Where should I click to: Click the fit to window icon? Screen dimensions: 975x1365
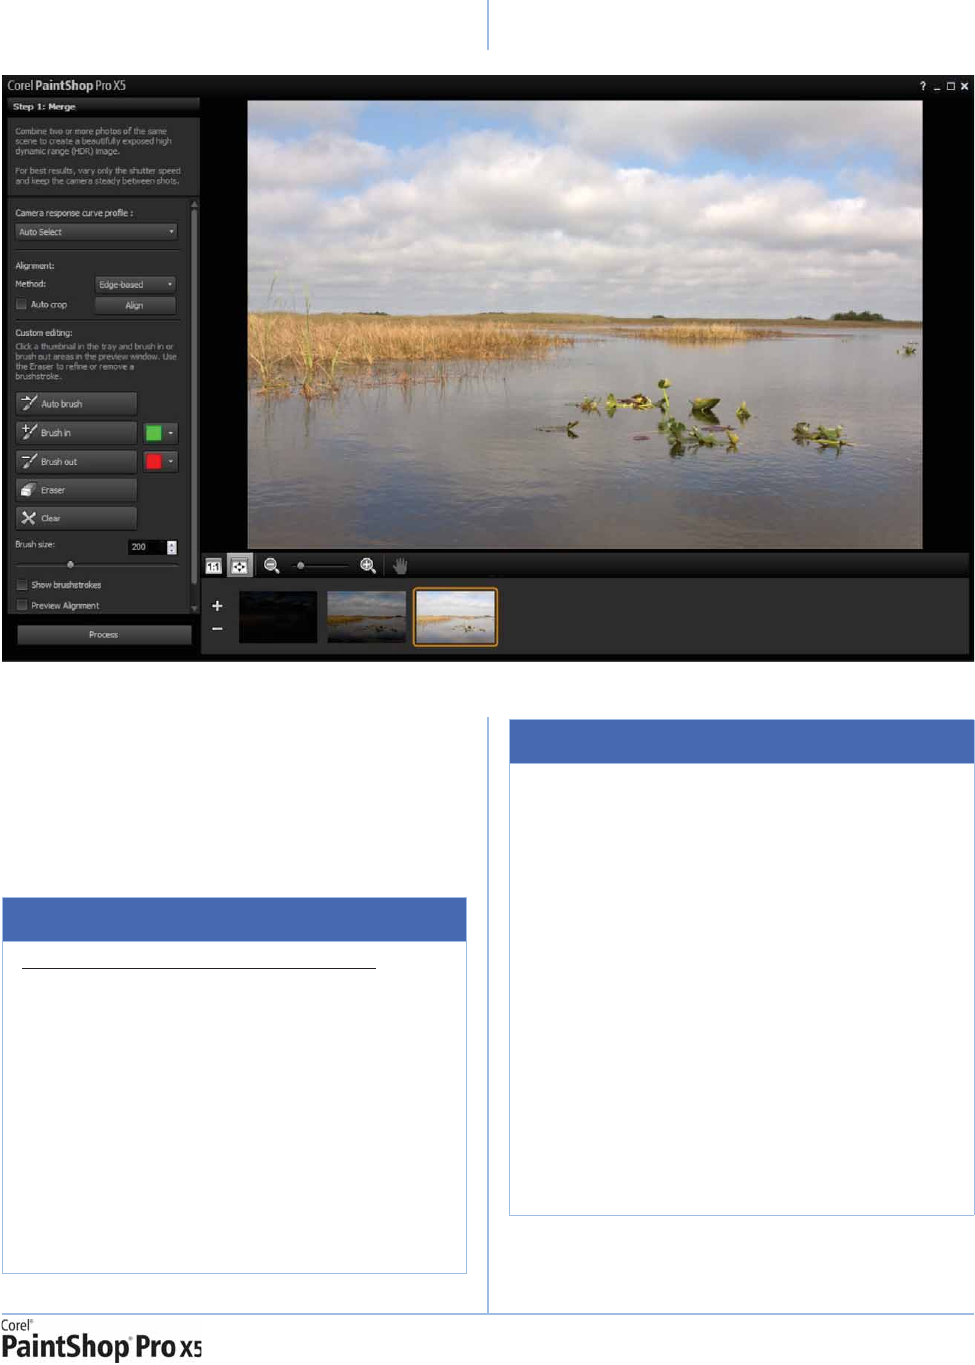tap(240, 566)
